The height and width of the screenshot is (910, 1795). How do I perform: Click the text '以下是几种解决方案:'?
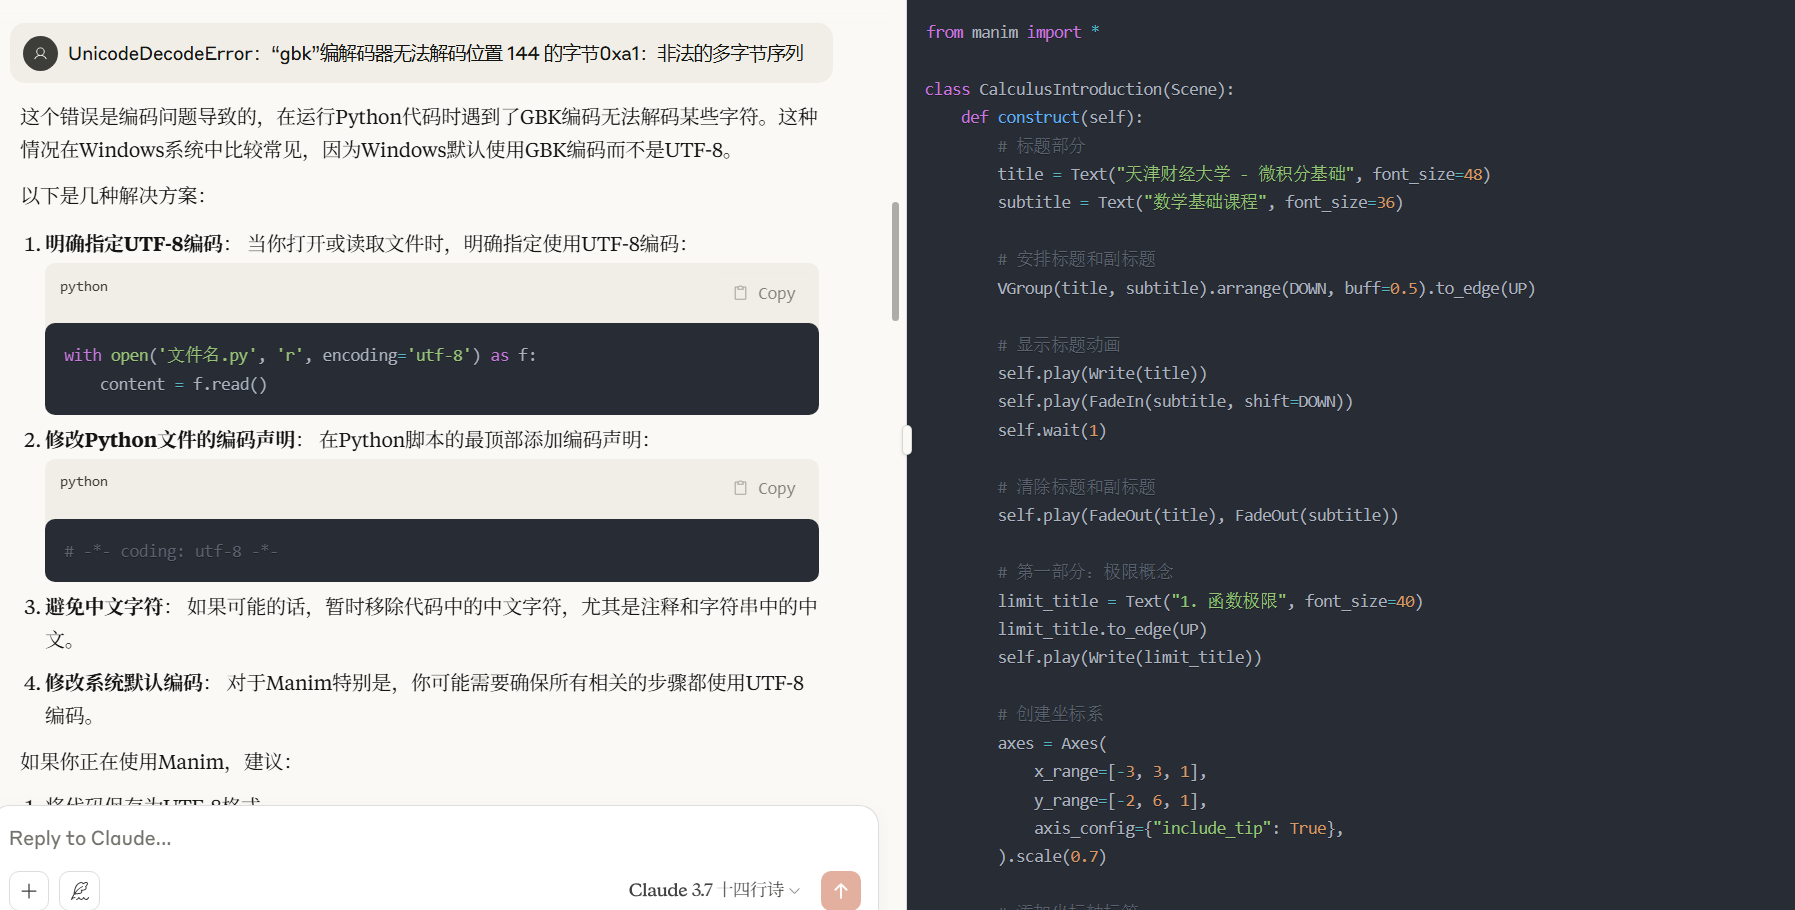point(113,196)
